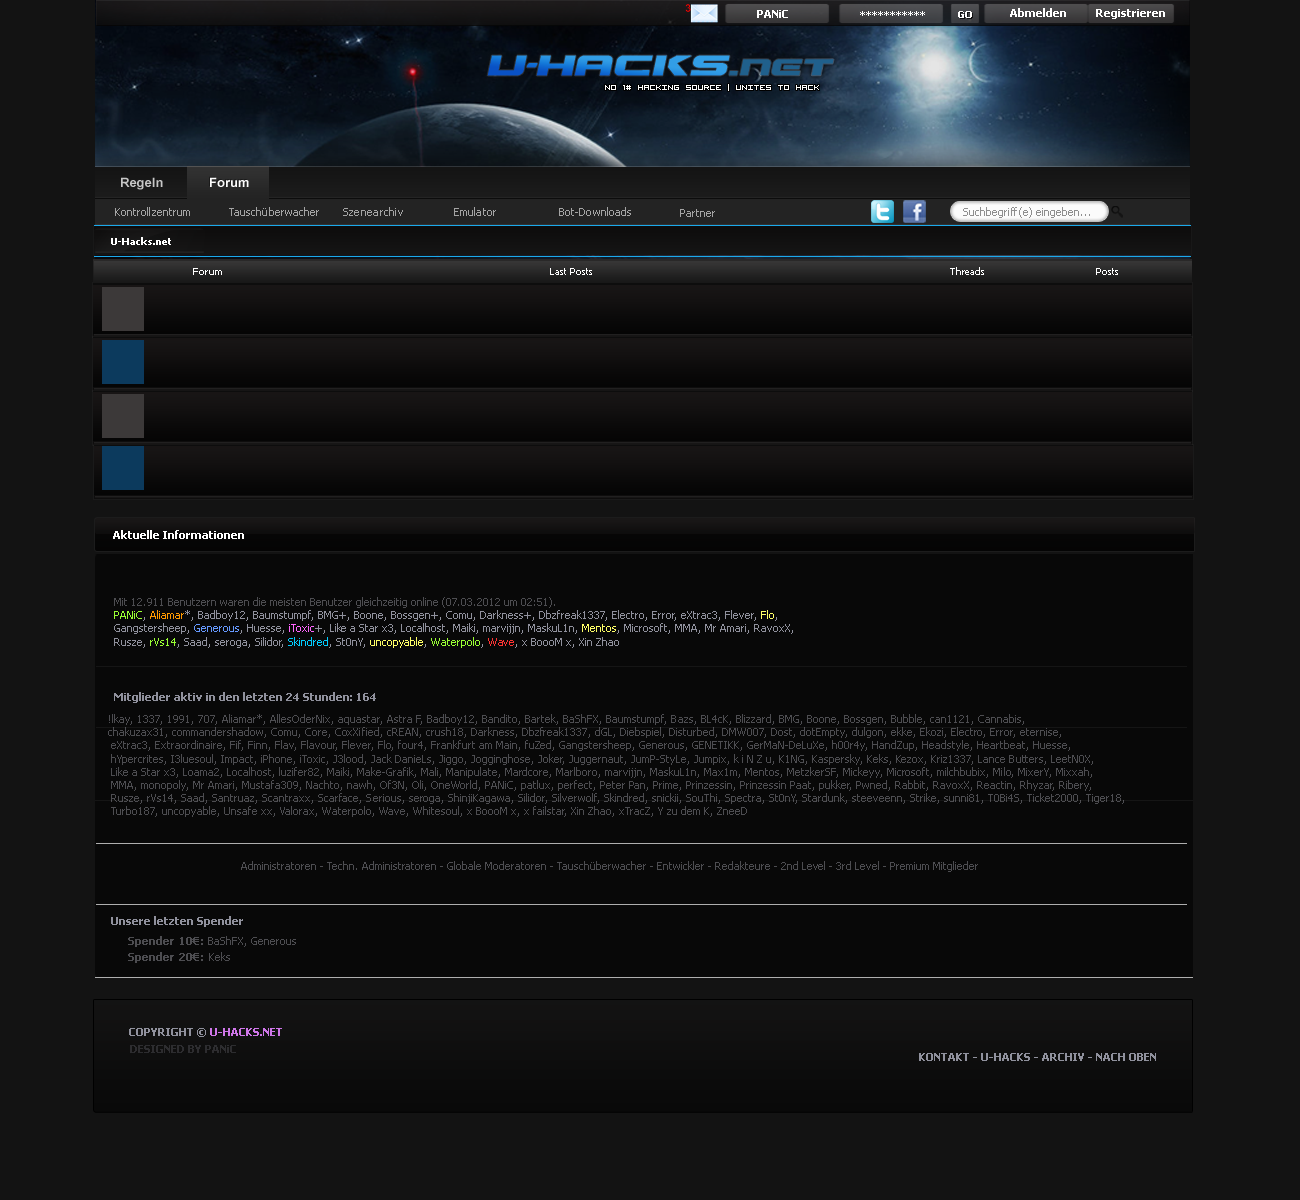Click Administratoren group legend link
1300x1200 pixels.
click(x=278, y=866)
